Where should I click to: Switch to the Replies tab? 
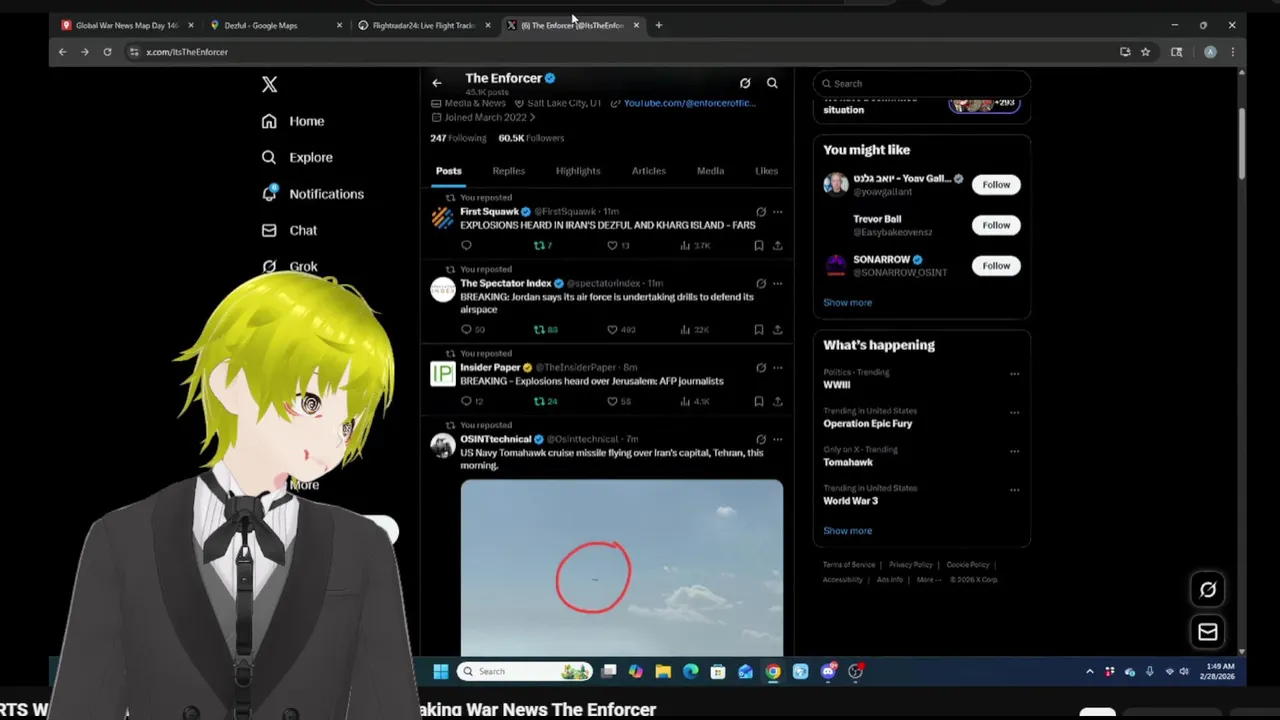coord(508,171)
